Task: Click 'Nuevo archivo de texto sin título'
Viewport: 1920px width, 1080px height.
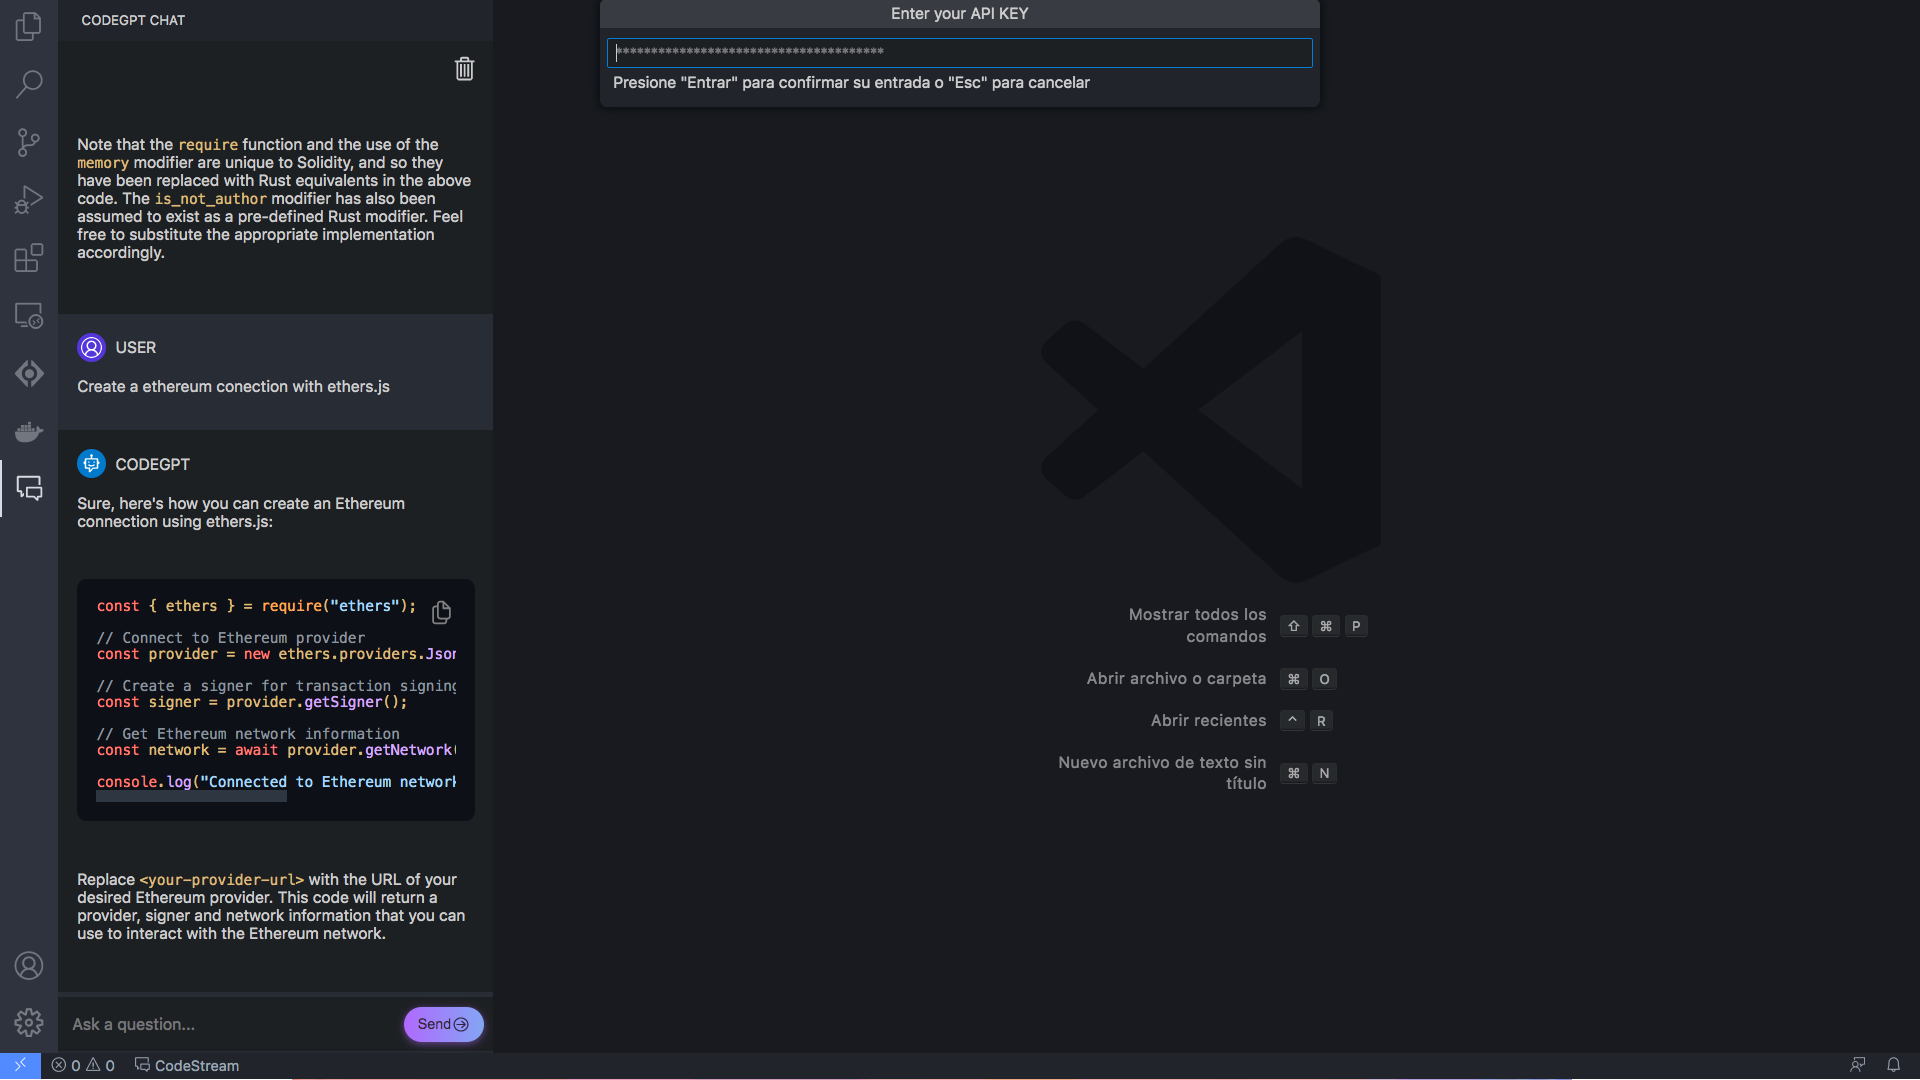Action: click(1162, 773)
